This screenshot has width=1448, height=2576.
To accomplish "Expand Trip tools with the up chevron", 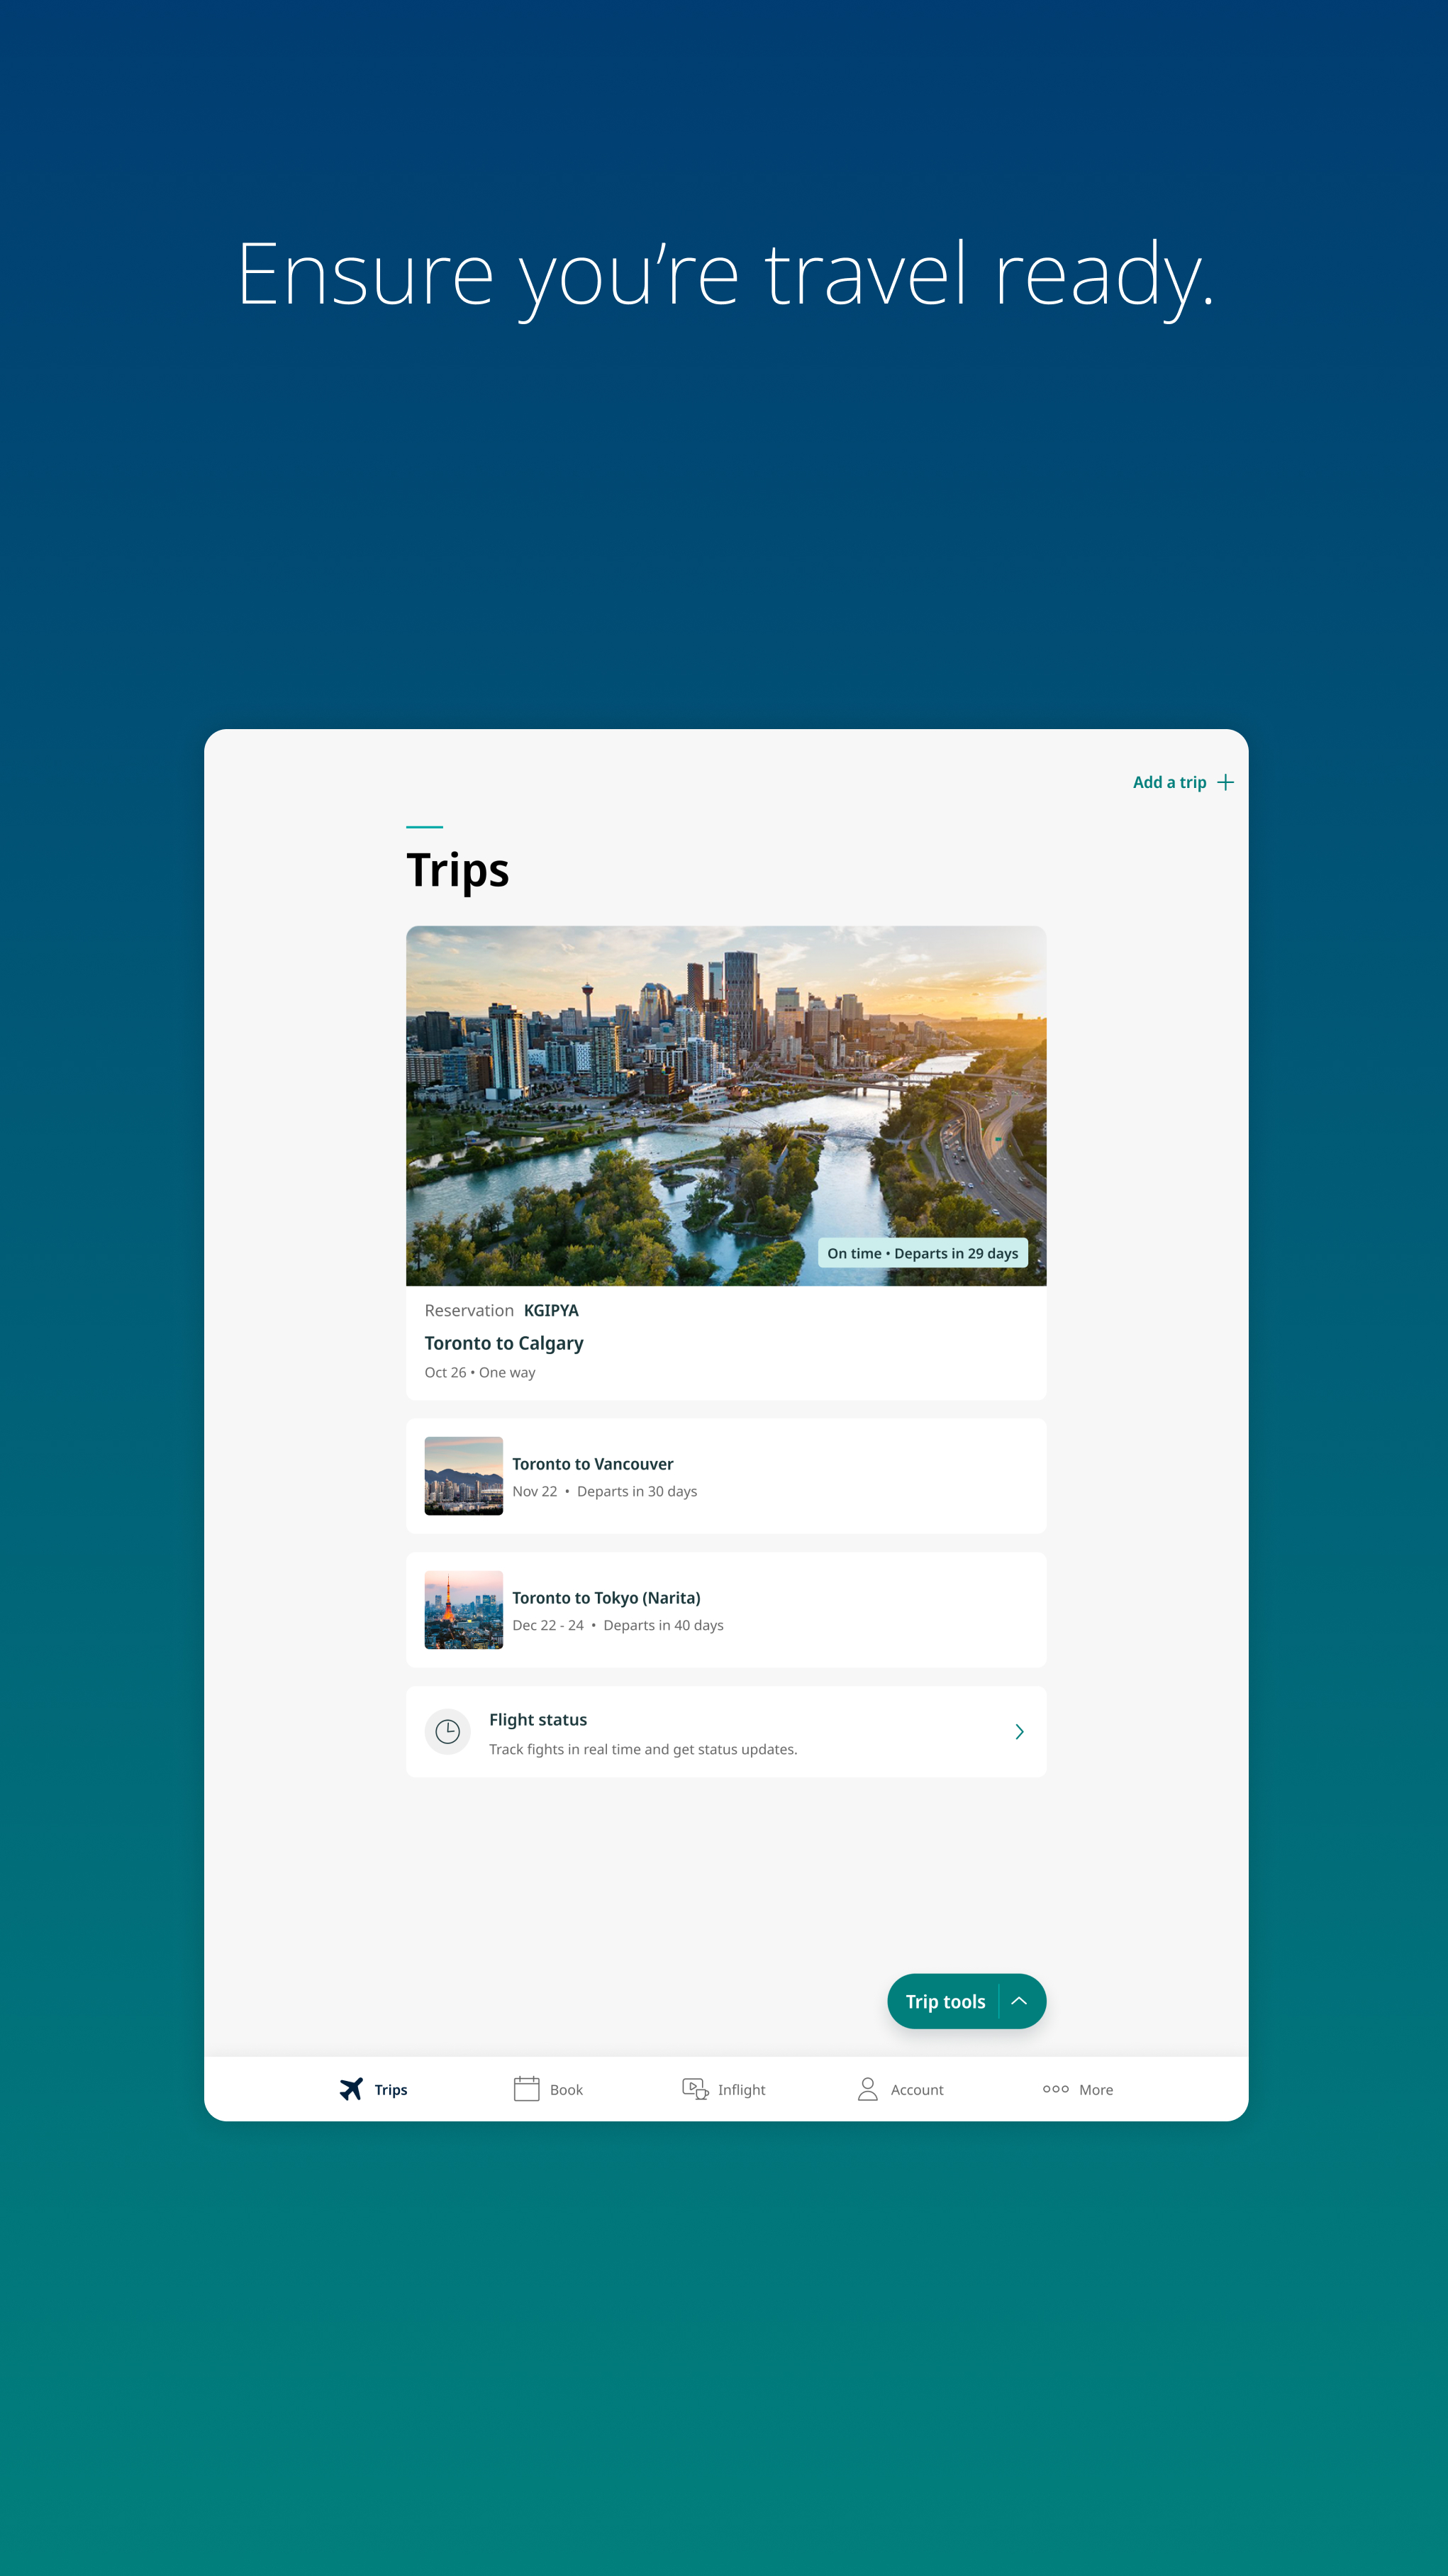I will tap(1019, 2001).
